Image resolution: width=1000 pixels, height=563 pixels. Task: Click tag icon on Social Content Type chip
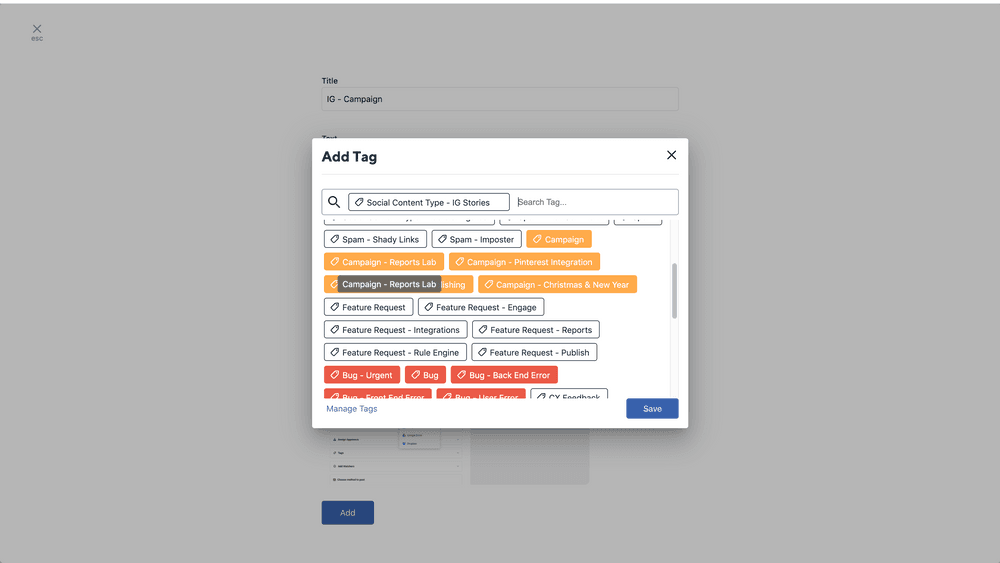[x=359, y=202]
